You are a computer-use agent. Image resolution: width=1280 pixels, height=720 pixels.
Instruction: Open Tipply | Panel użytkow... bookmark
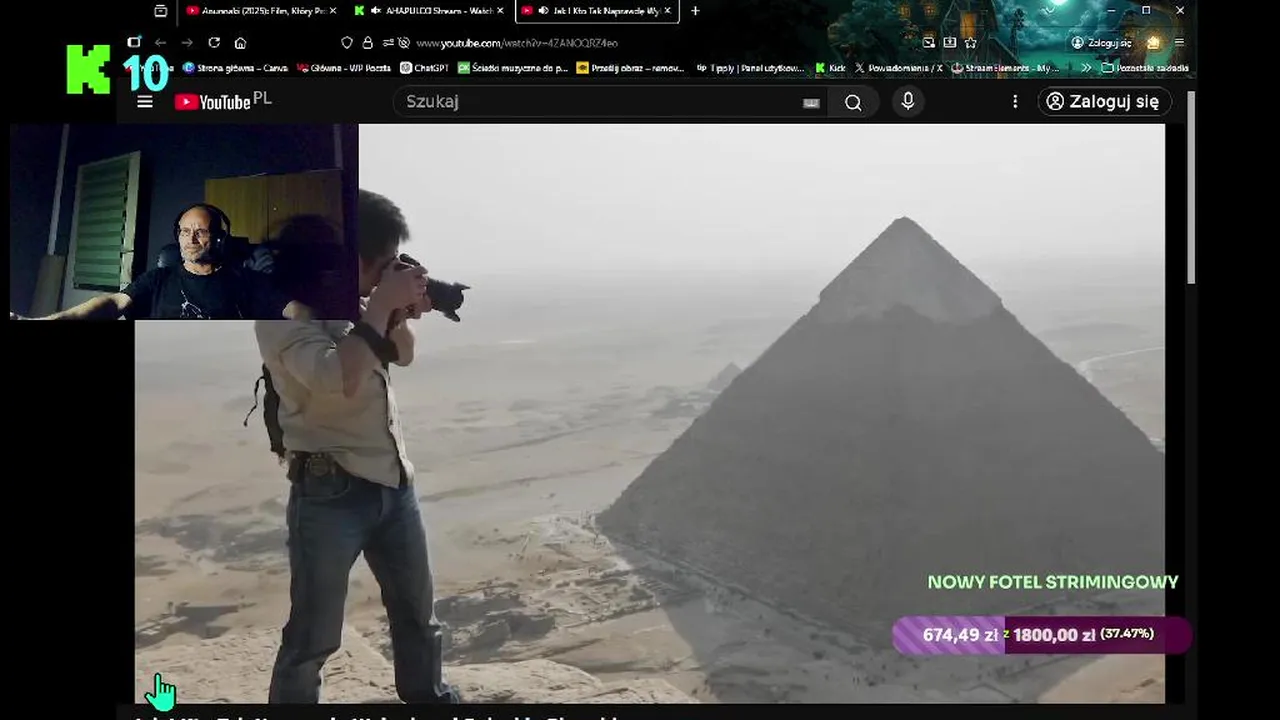click(x=749, y=68)
